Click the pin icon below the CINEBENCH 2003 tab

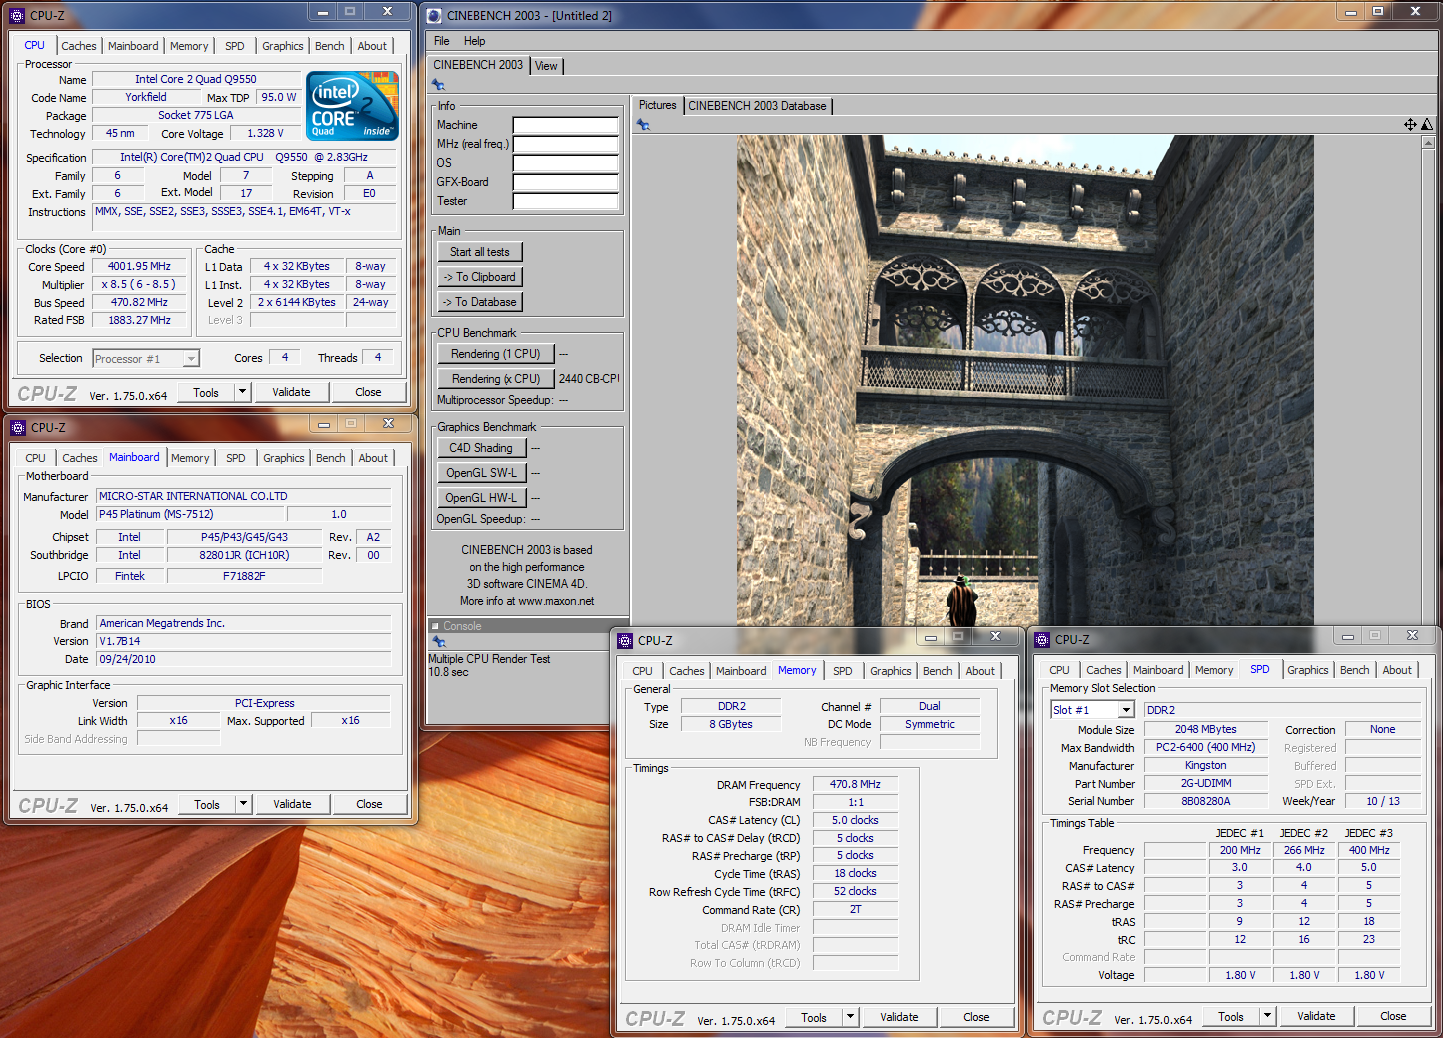(x=438, y=85)
